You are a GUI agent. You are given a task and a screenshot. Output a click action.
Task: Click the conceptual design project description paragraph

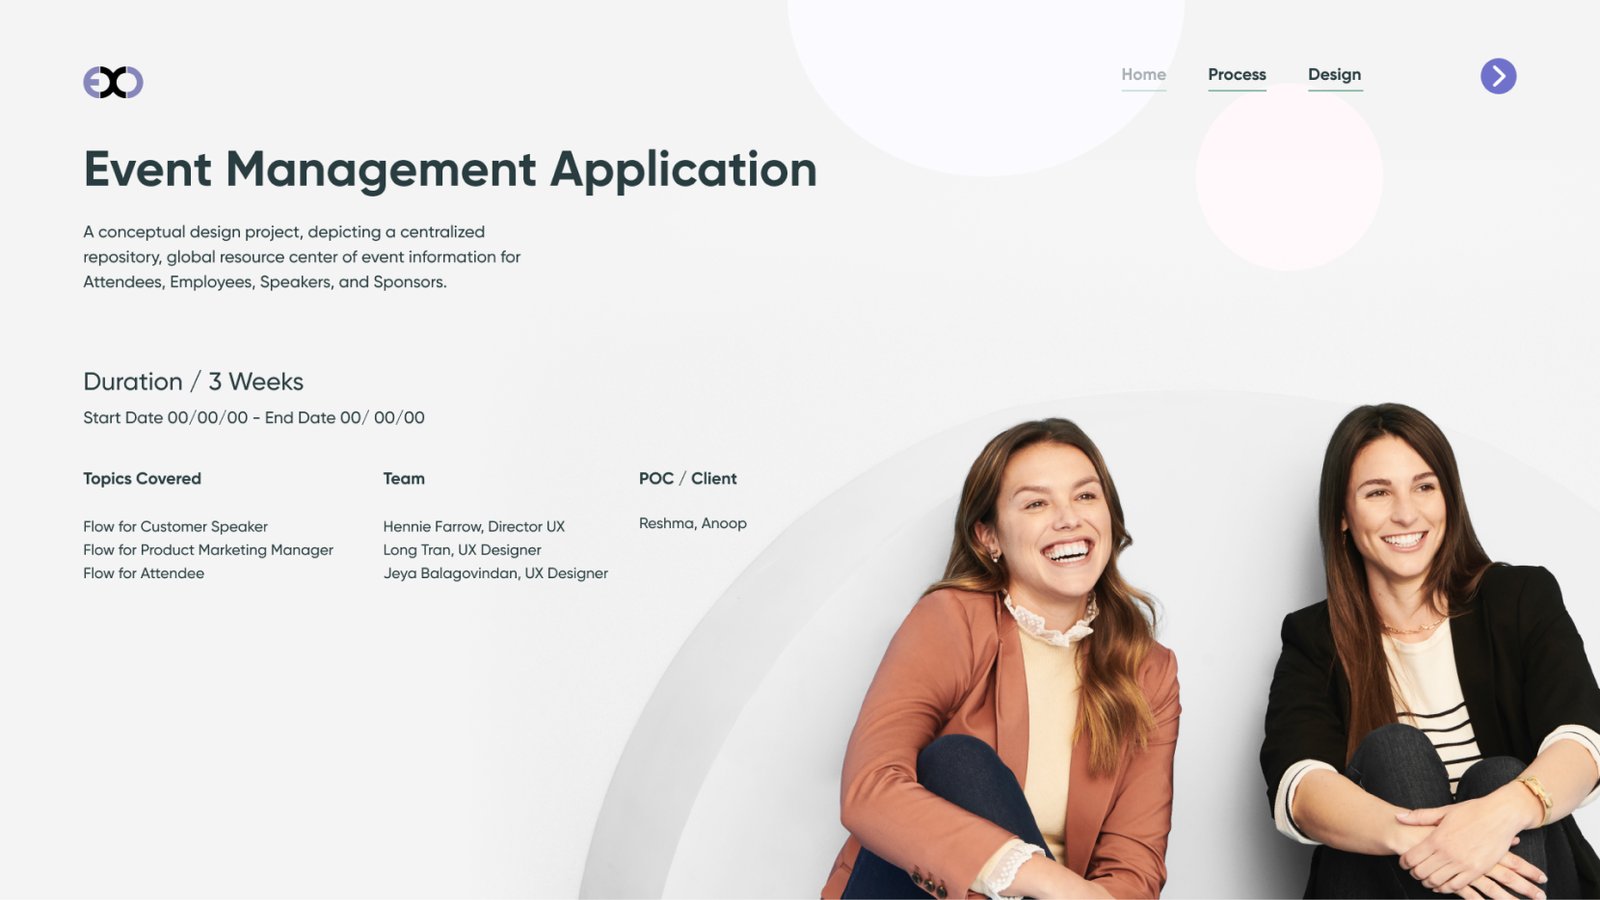pyautogui.click(x=302, y=257)
